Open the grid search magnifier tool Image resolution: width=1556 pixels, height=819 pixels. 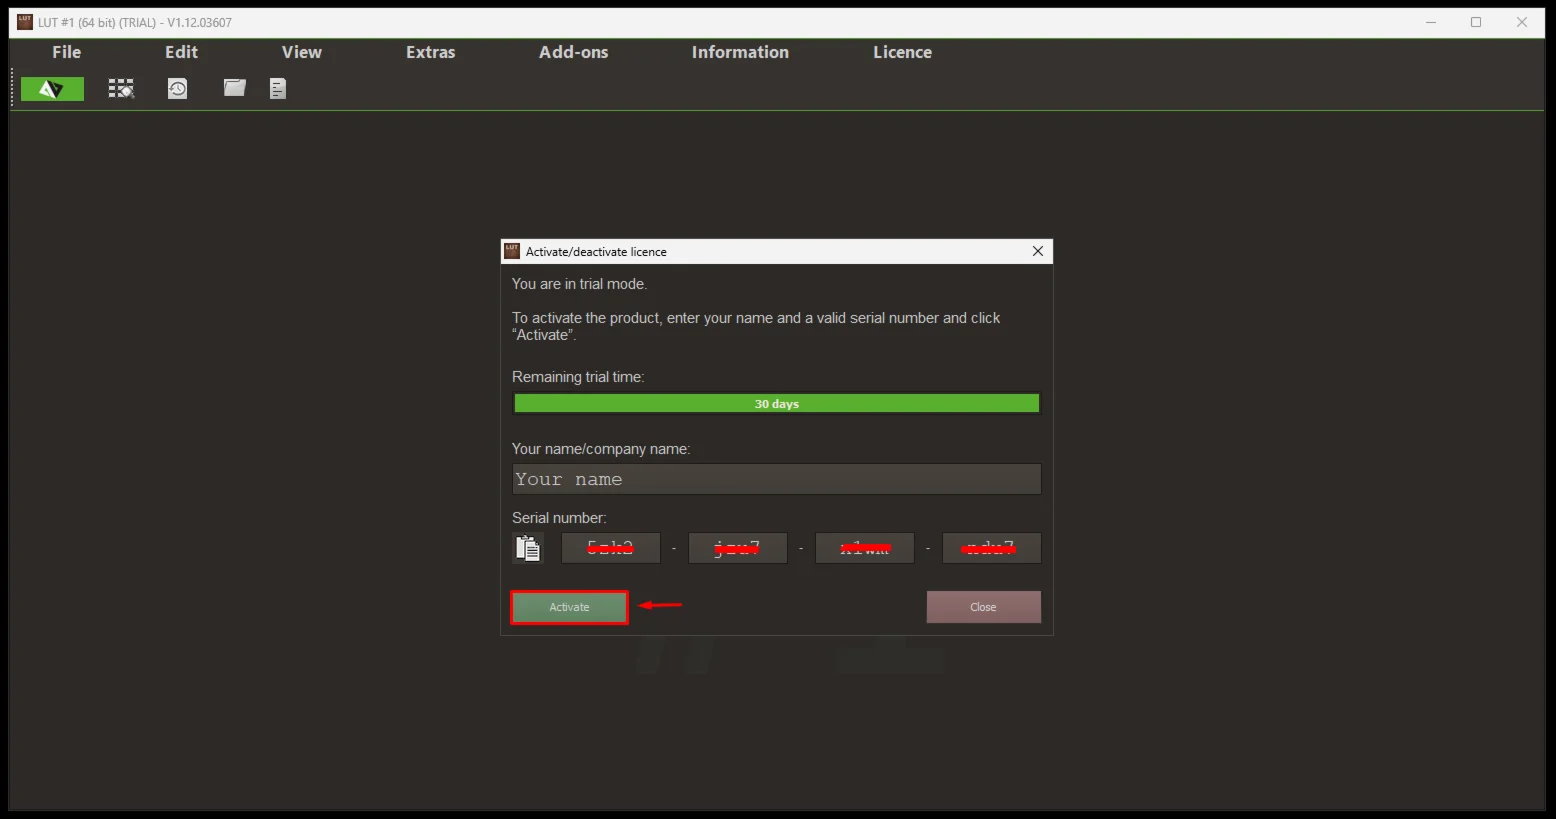tap(121, 89)
